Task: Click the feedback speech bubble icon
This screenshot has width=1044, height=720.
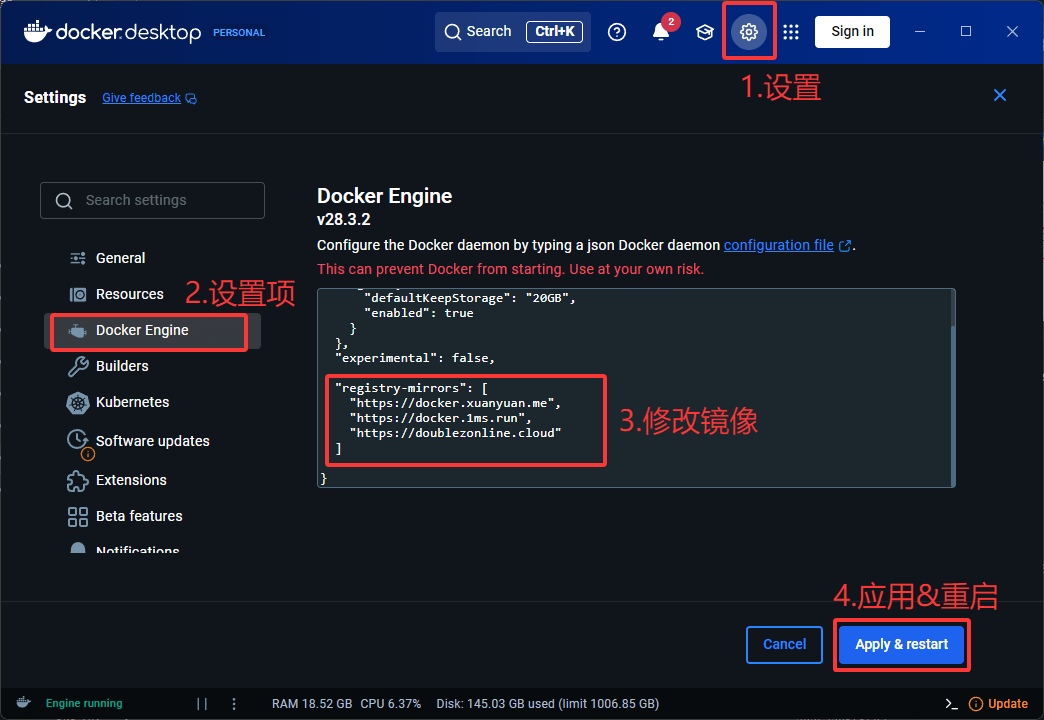Action: (x=191, y=99)
